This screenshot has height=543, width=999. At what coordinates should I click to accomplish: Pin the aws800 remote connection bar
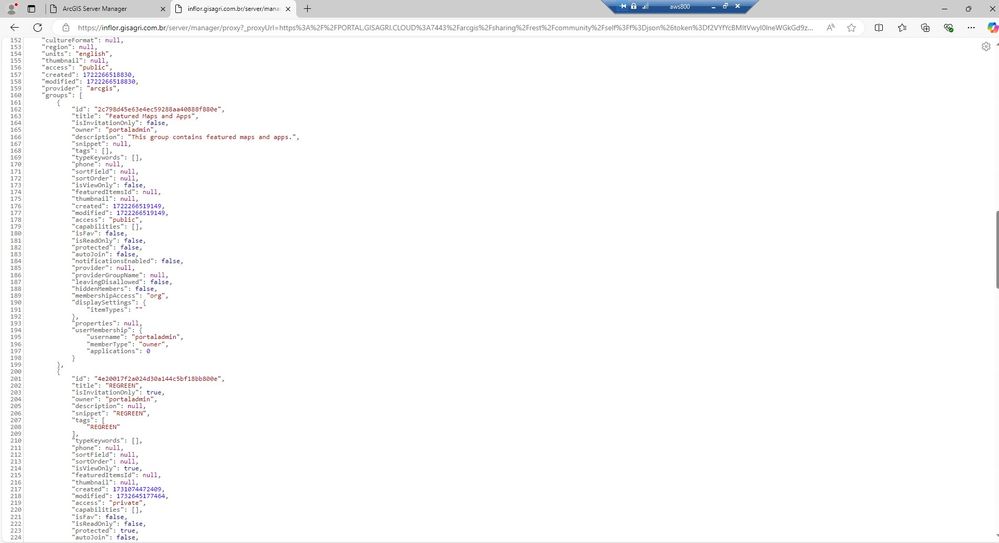point(623,6)
